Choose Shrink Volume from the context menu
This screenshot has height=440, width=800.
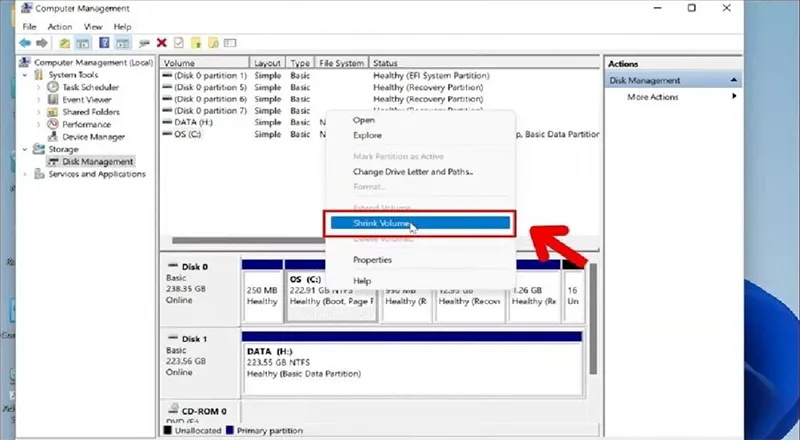(x=381, y=224)
